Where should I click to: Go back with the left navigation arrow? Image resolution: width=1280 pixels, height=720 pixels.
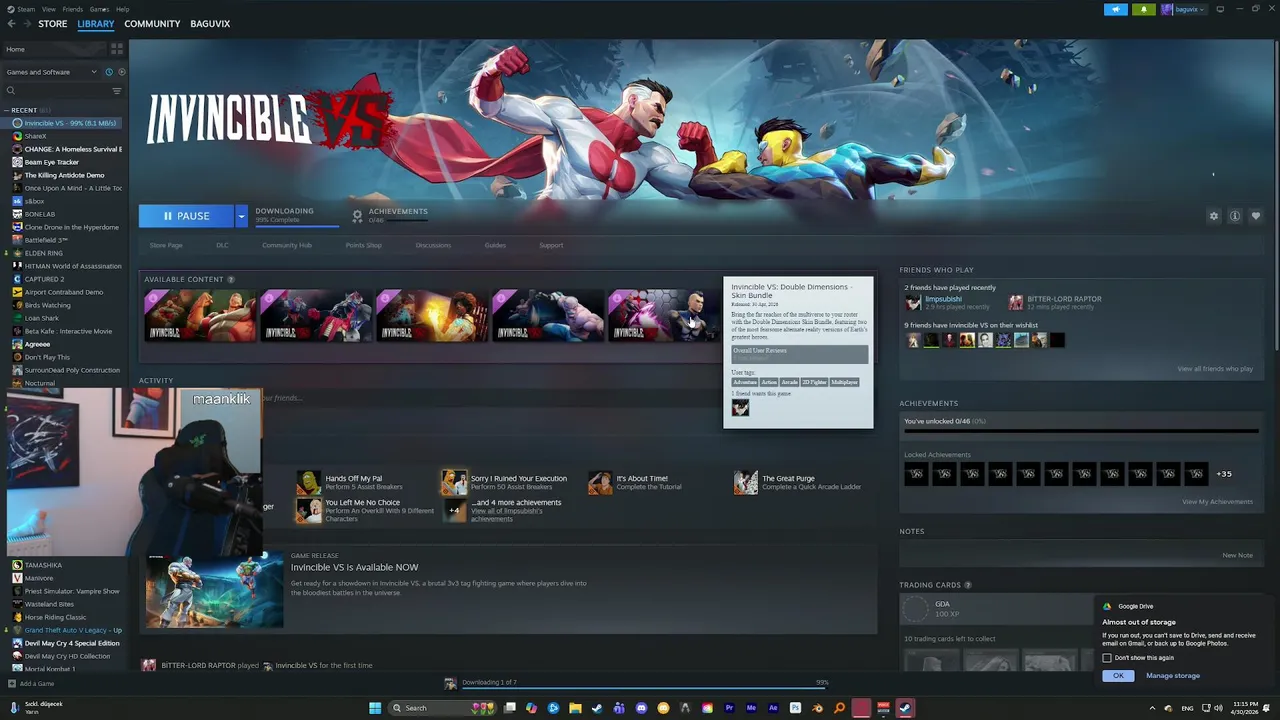pyautogui.click(x=11, y=24)
